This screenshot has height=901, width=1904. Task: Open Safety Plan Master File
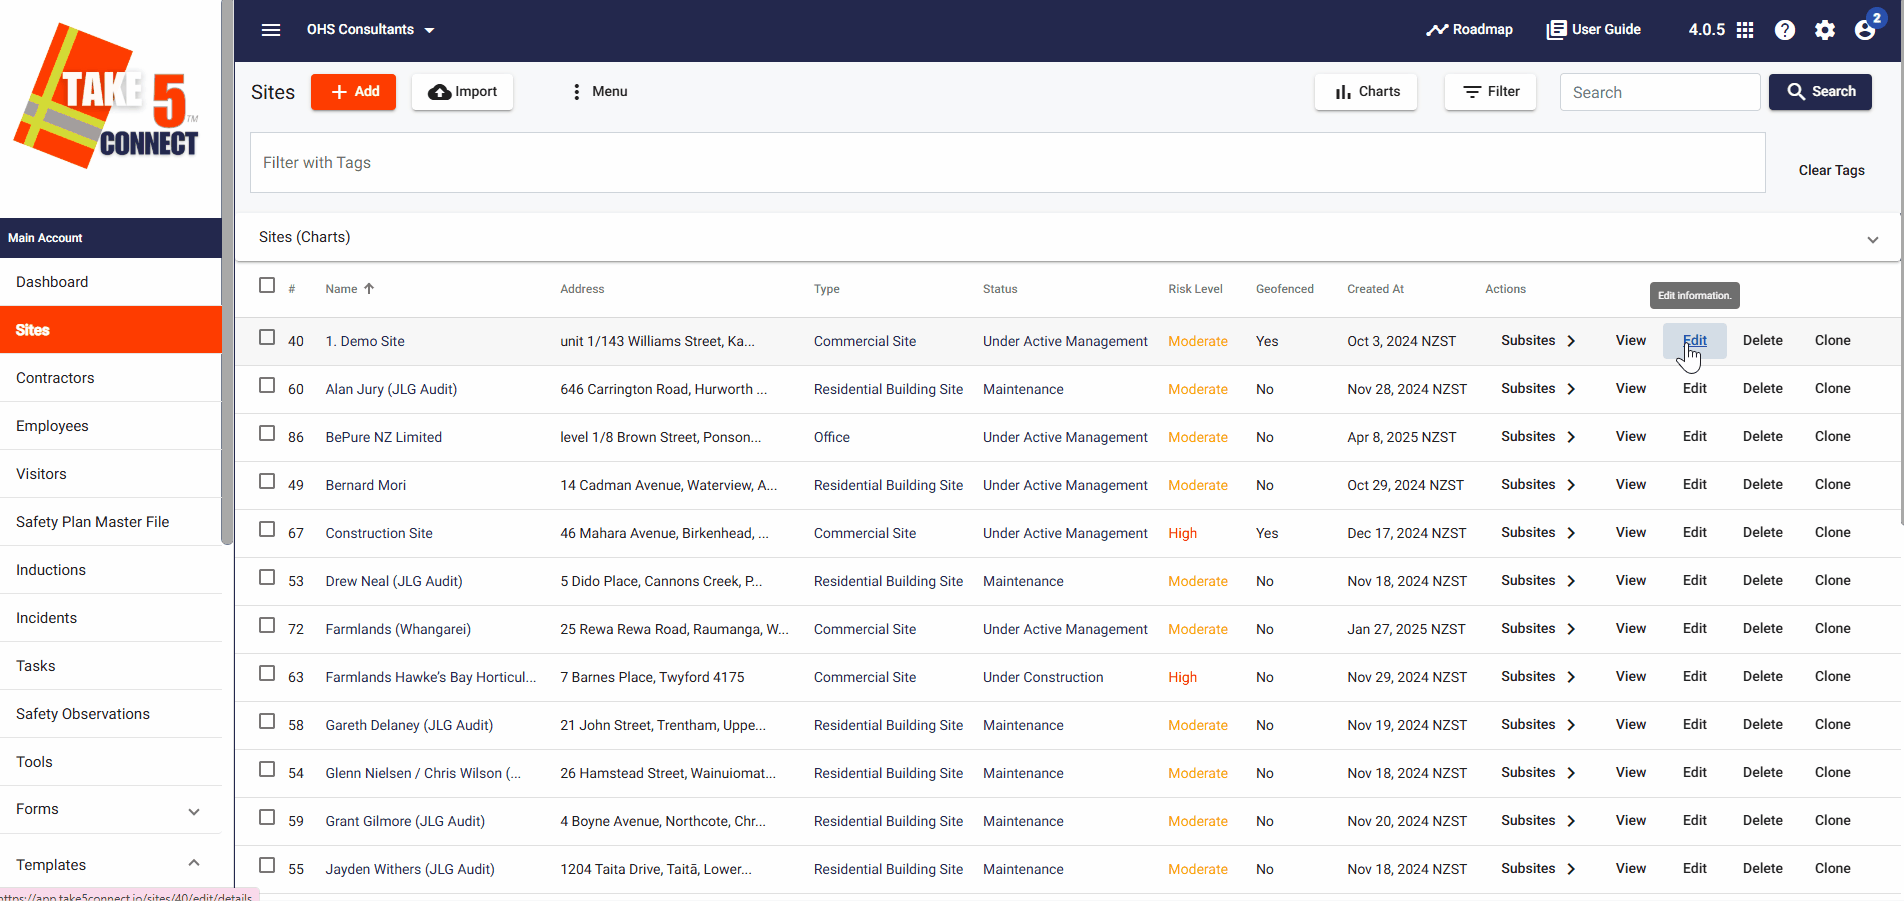coord(110,522)
